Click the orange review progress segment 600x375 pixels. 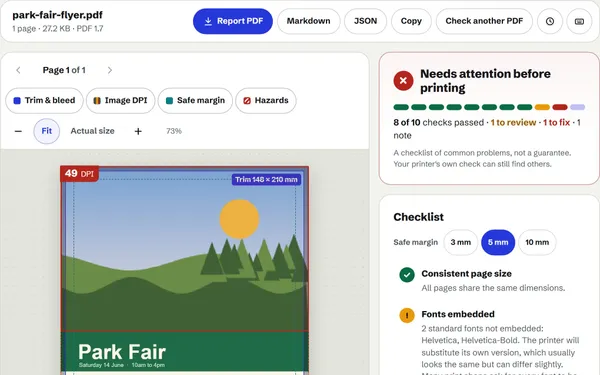pos(542,107)
